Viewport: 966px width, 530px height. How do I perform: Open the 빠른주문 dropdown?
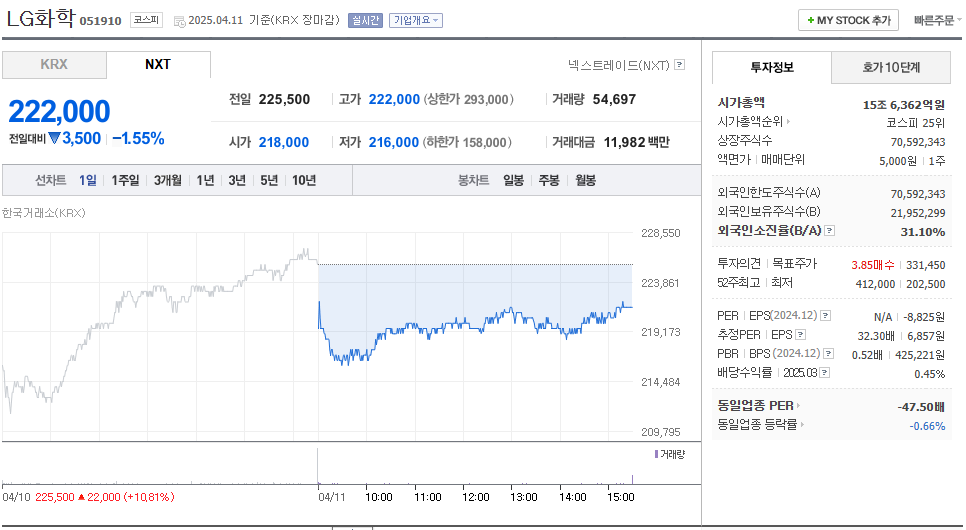click(937, 20)
